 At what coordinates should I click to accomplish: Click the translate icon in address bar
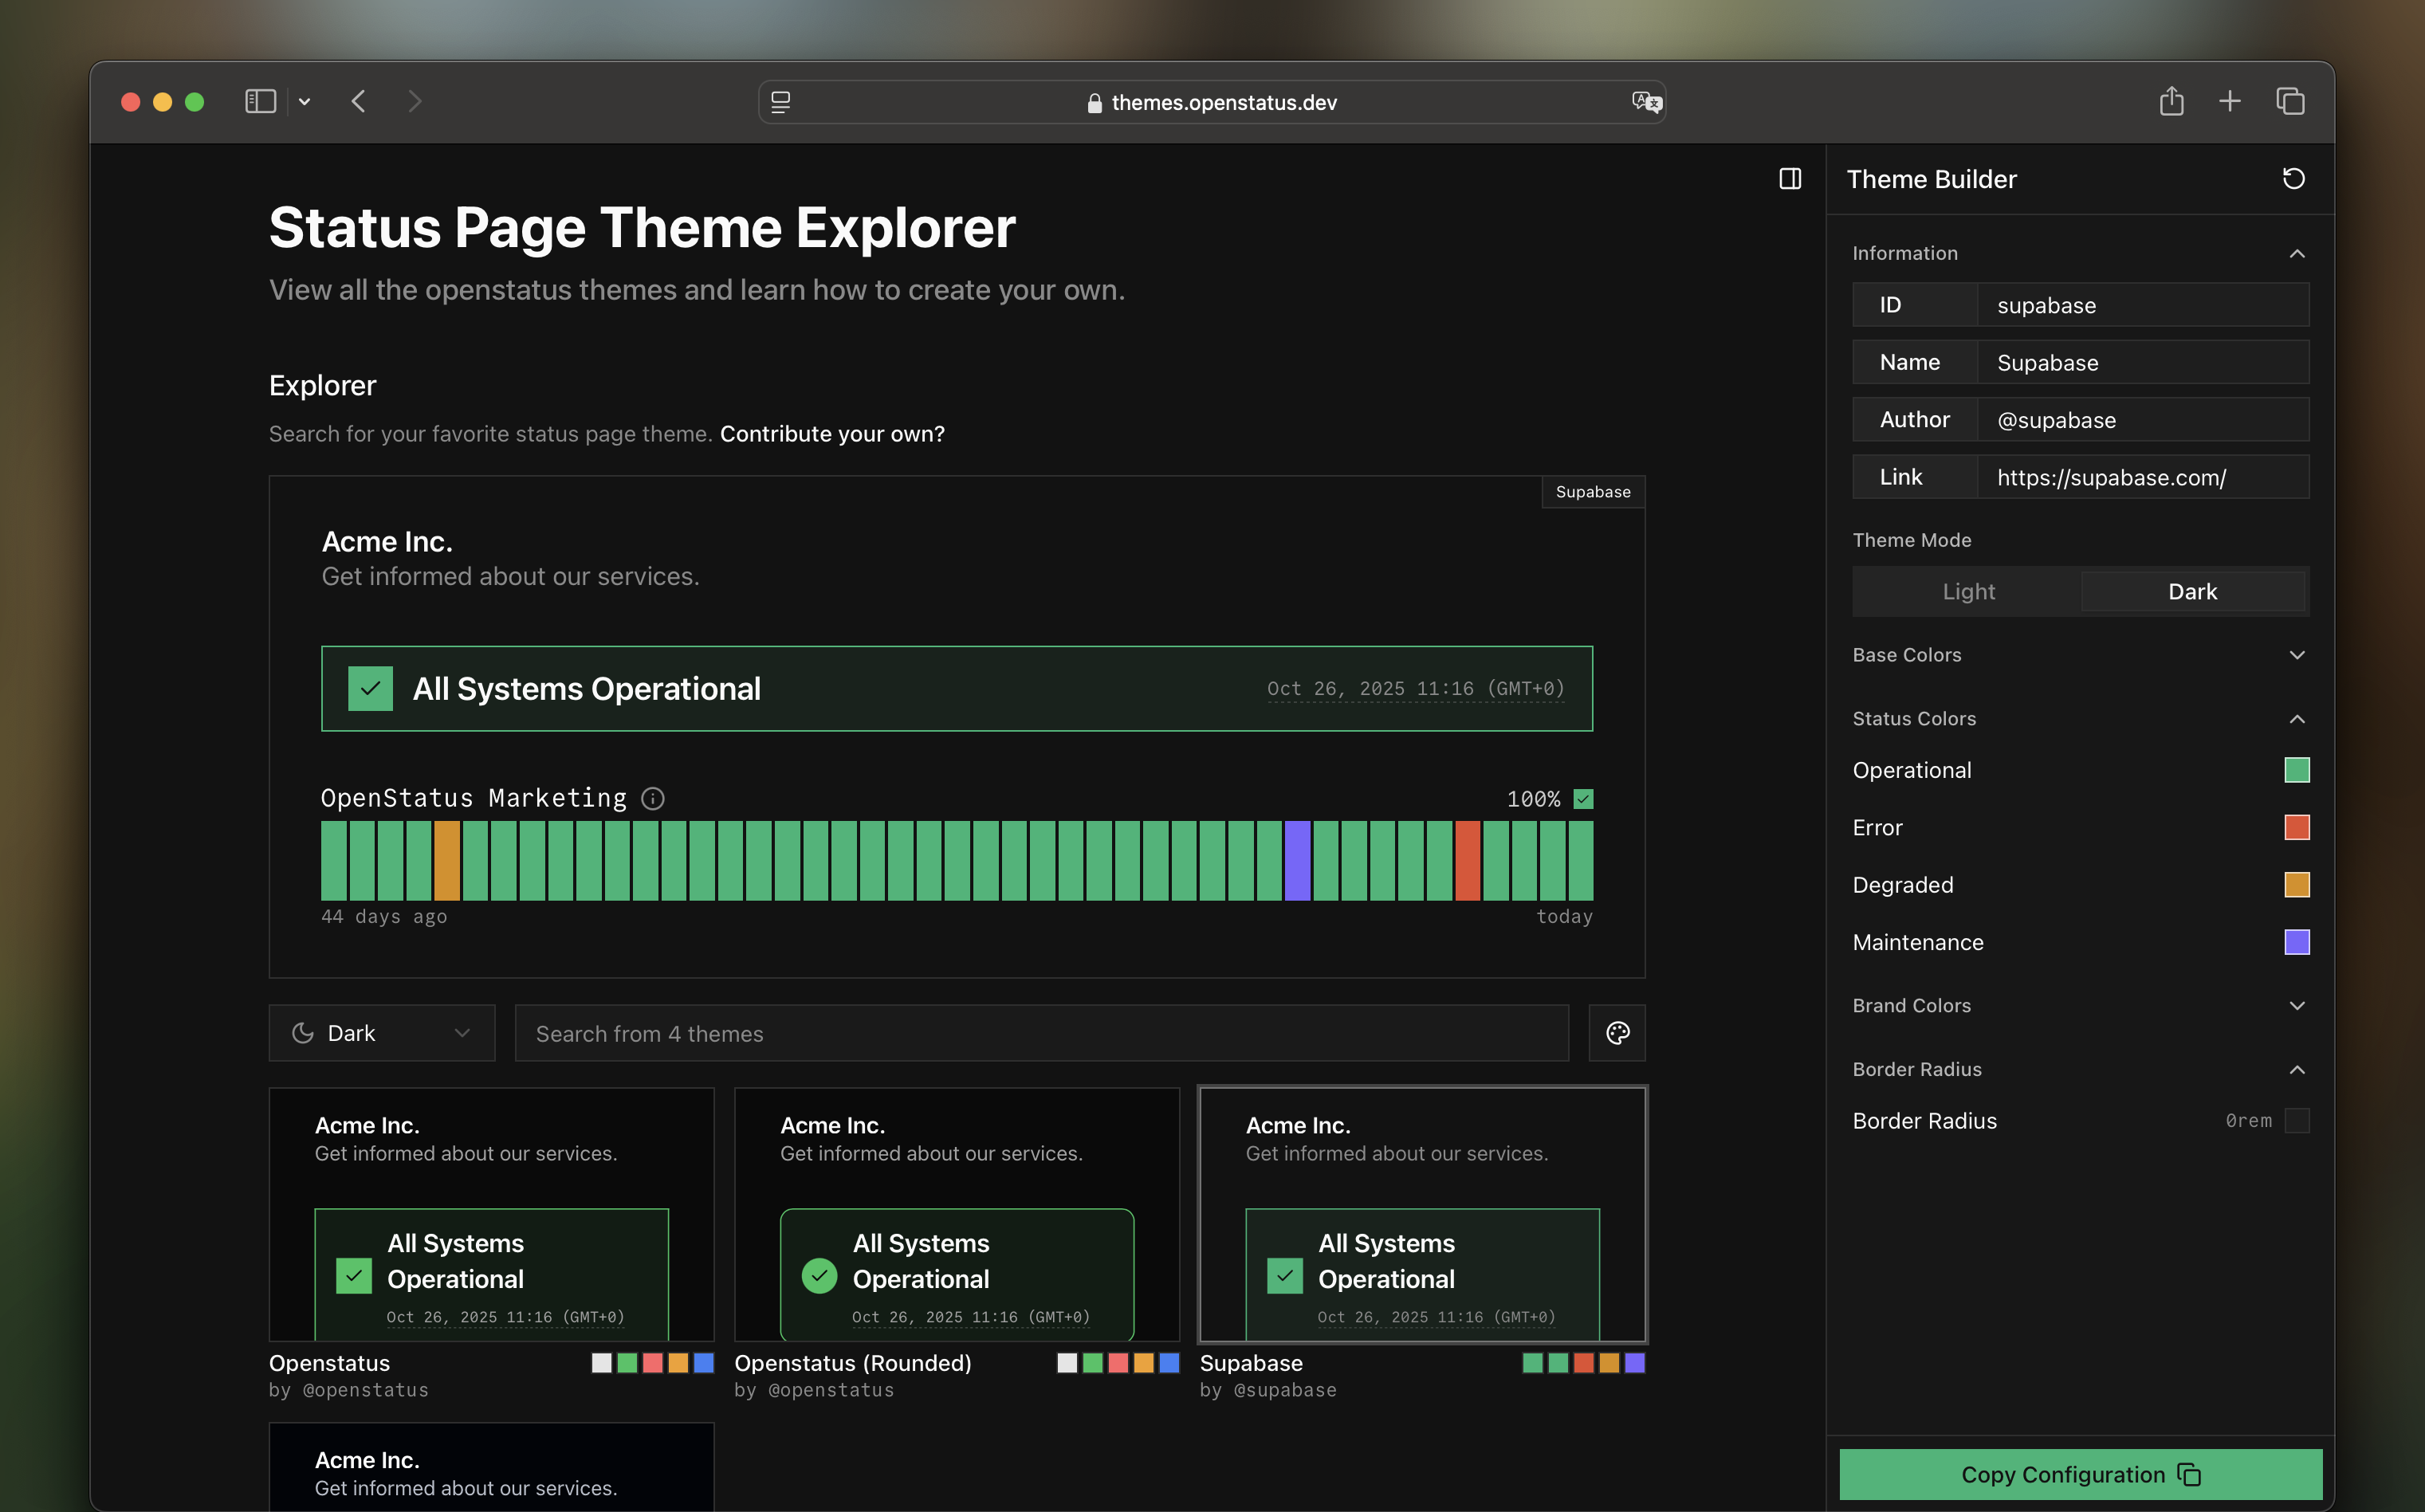pos(1645,102)
